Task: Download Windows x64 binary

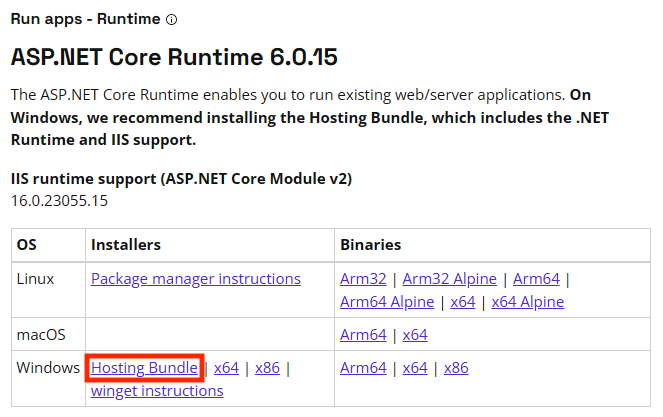Action: click(415, 368)
